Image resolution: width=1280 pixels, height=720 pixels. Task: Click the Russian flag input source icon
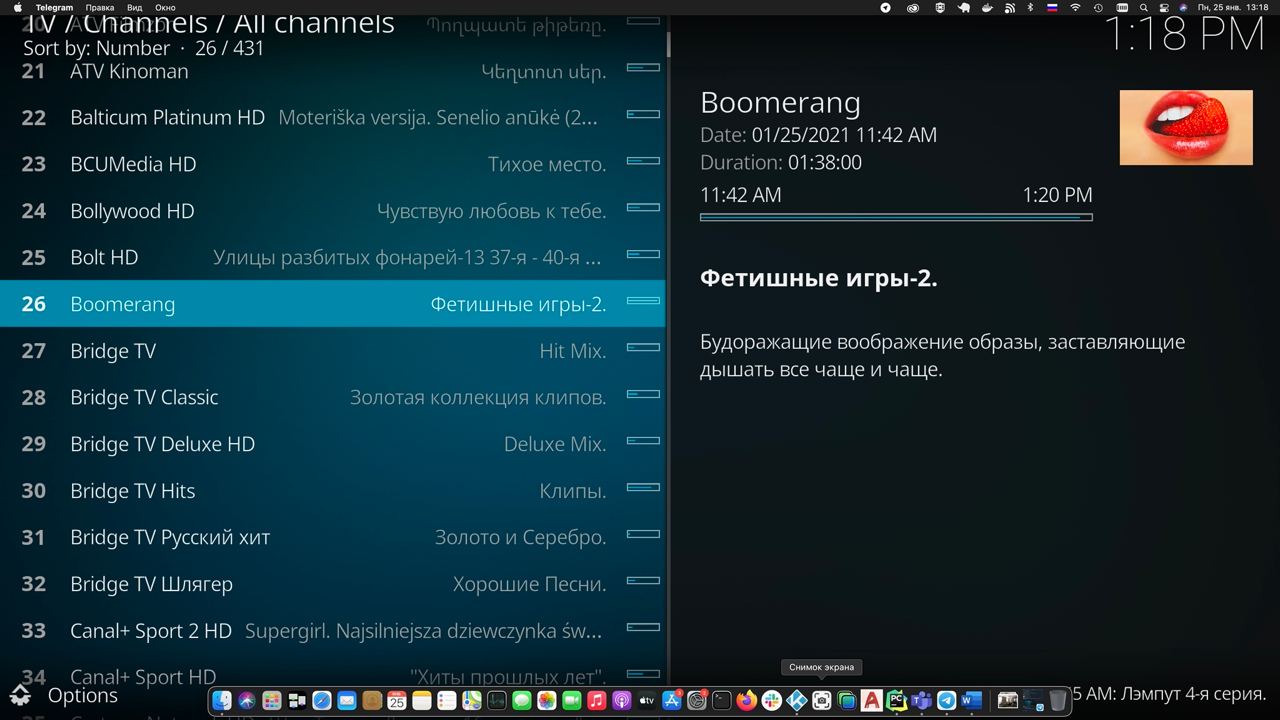(x=1052, y=7)
